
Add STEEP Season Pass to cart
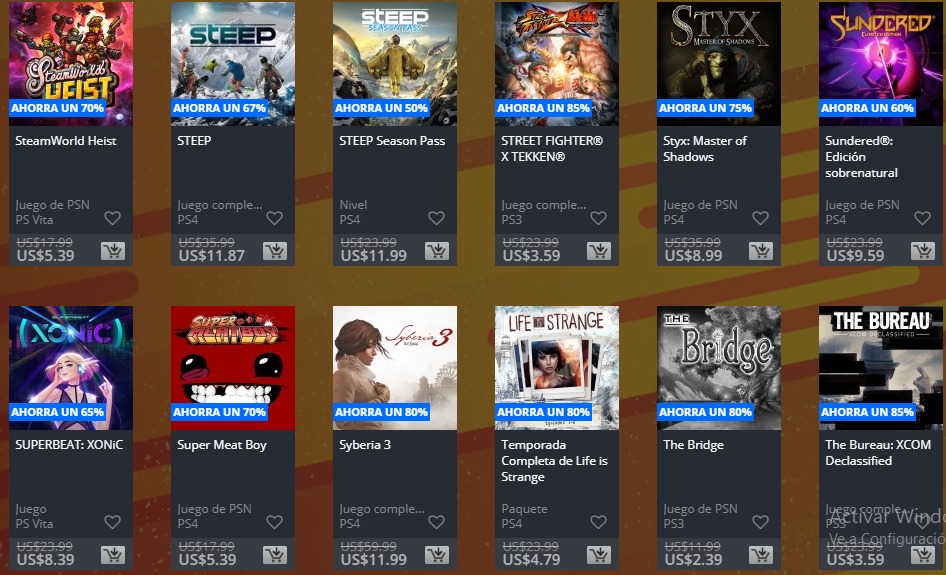pyautogui.click(x=437, y=251)
